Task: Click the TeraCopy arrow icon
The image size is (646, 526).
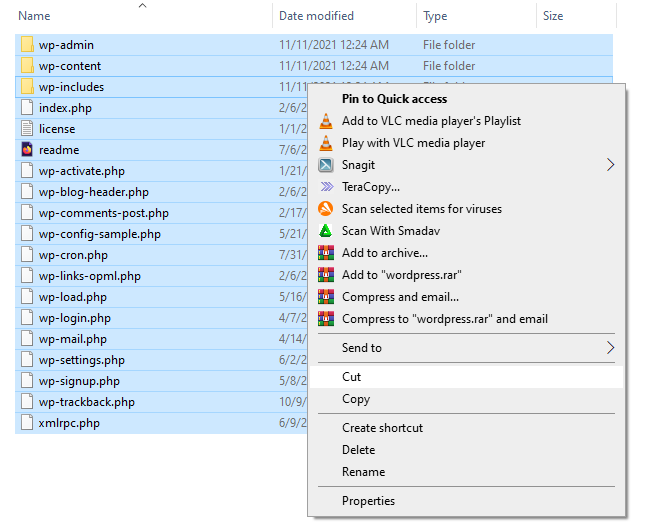Action: point(325,187)
